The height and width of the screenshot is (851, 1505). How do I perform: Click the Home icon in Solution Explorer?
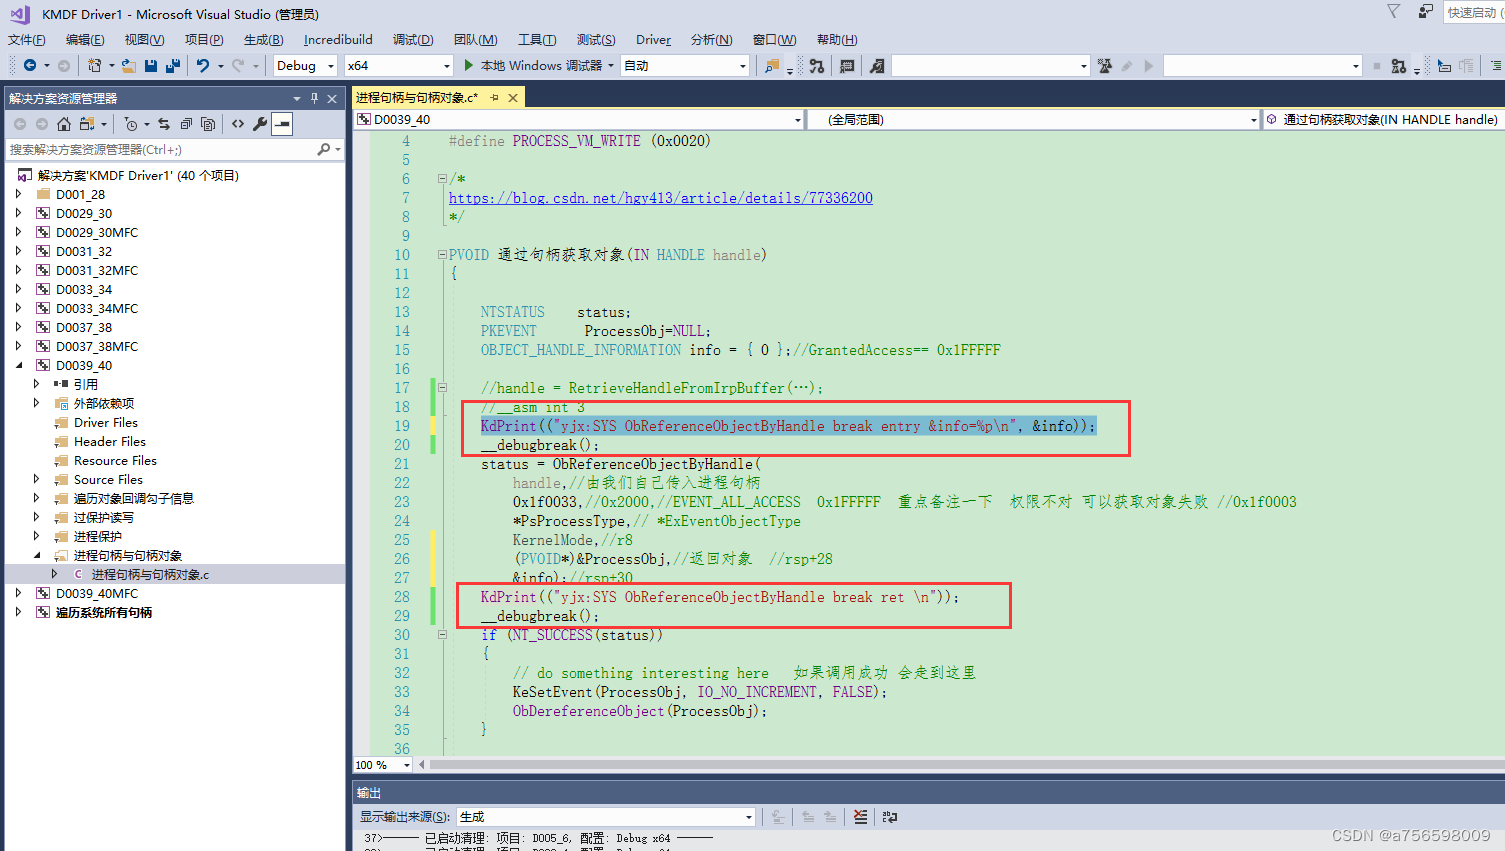pyautogui.click(x=64, y=124)
